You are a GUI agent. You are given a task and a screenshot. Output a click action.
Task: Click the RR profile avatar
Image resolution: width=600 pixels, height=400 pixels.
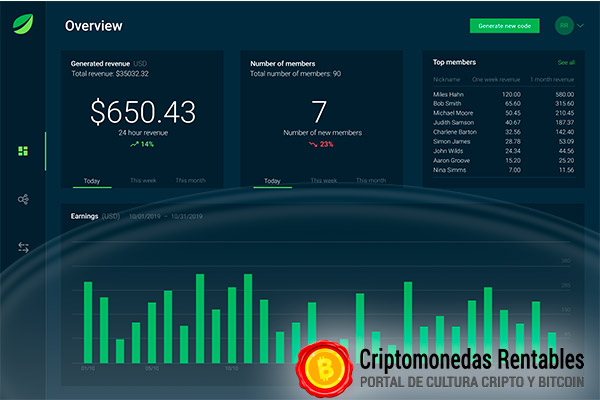click(564, 26)
